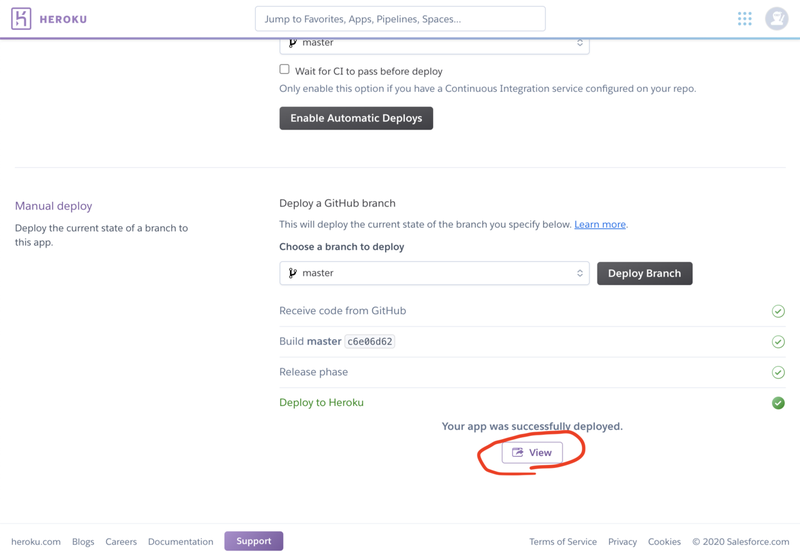Enable Wait for CI to pass checkbox

point(284,69)
